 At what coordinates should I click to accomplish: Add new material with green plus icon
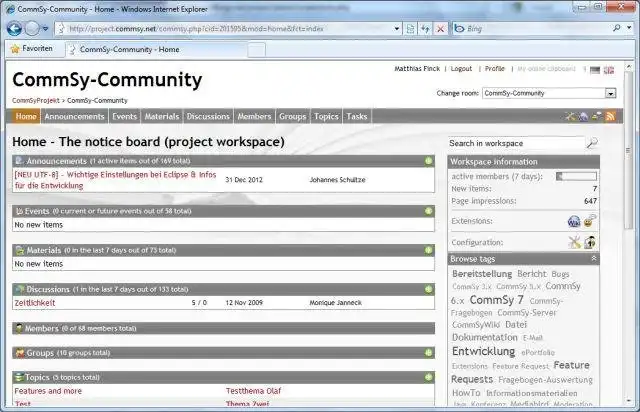point(428,250)
